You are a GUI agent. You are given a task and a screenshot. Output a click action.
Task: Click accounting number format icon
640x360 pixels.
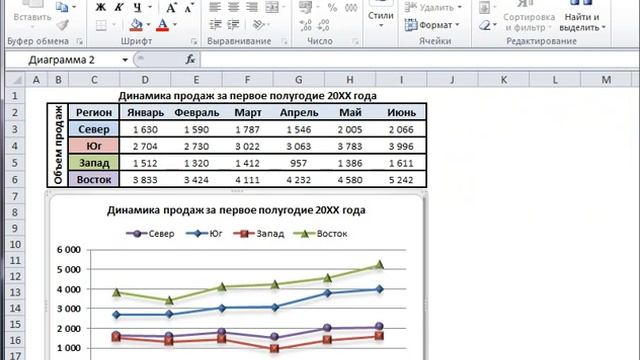(x=305, y=7)
